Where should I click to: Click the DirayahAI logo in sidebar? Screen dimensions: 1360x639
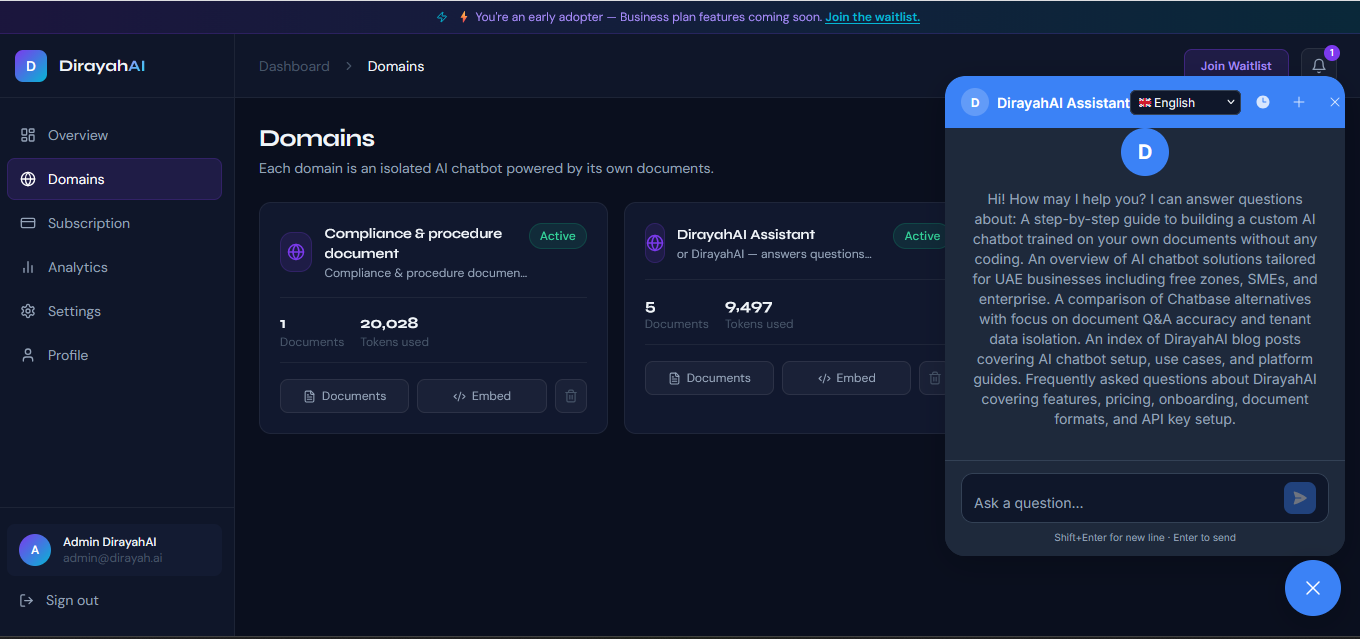pos(31,66)
